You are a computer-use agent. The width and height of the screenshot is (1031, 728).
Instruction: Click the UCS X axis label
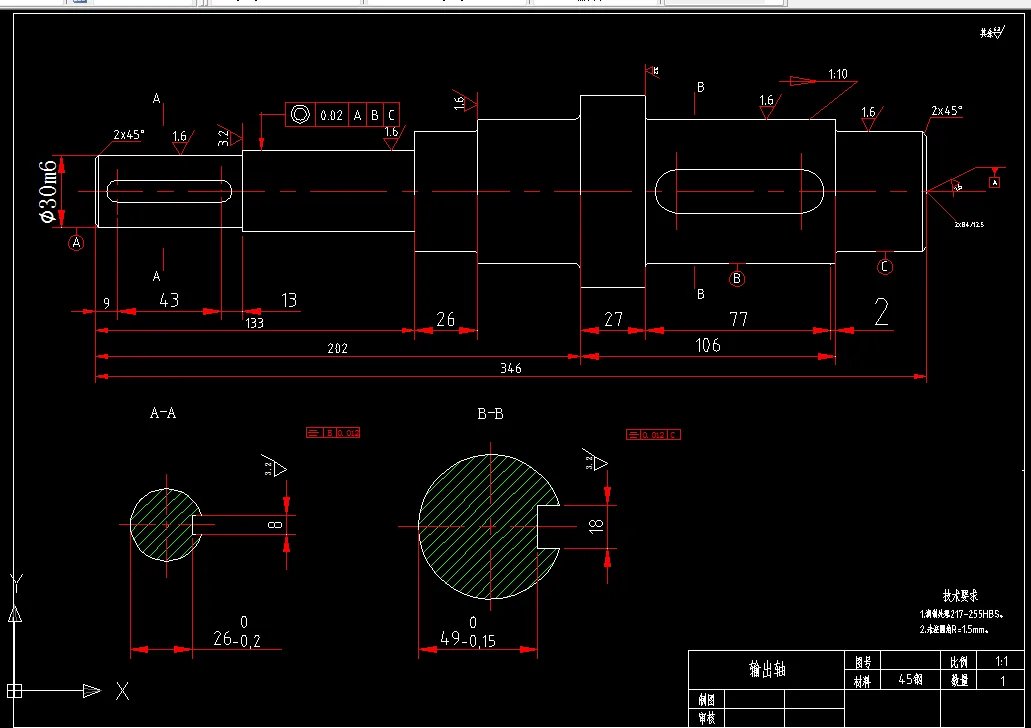click(122, 691)
